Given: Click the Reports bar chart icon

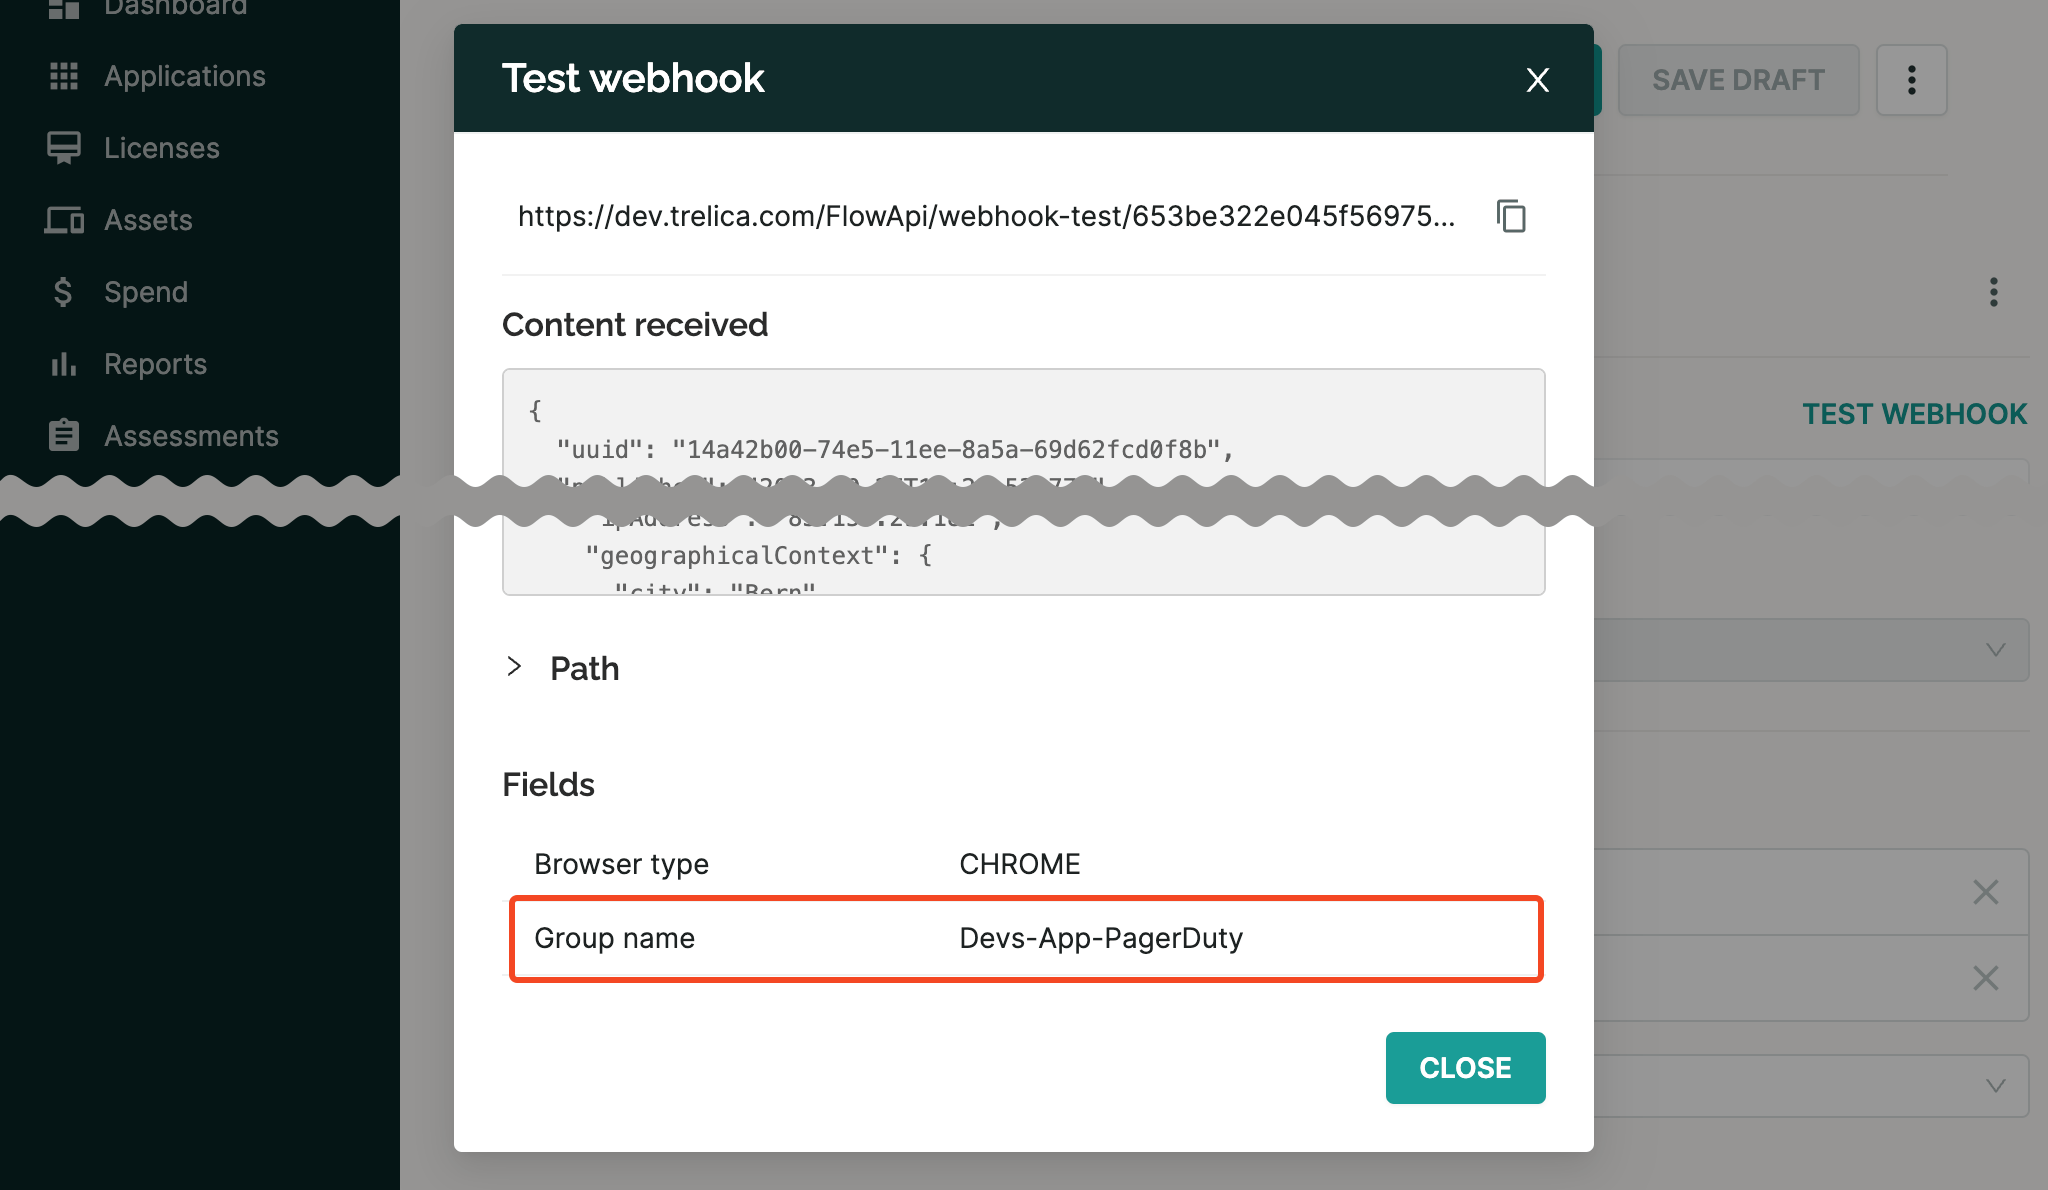Looking at the screenshot, I should click(x=64, y=364).
